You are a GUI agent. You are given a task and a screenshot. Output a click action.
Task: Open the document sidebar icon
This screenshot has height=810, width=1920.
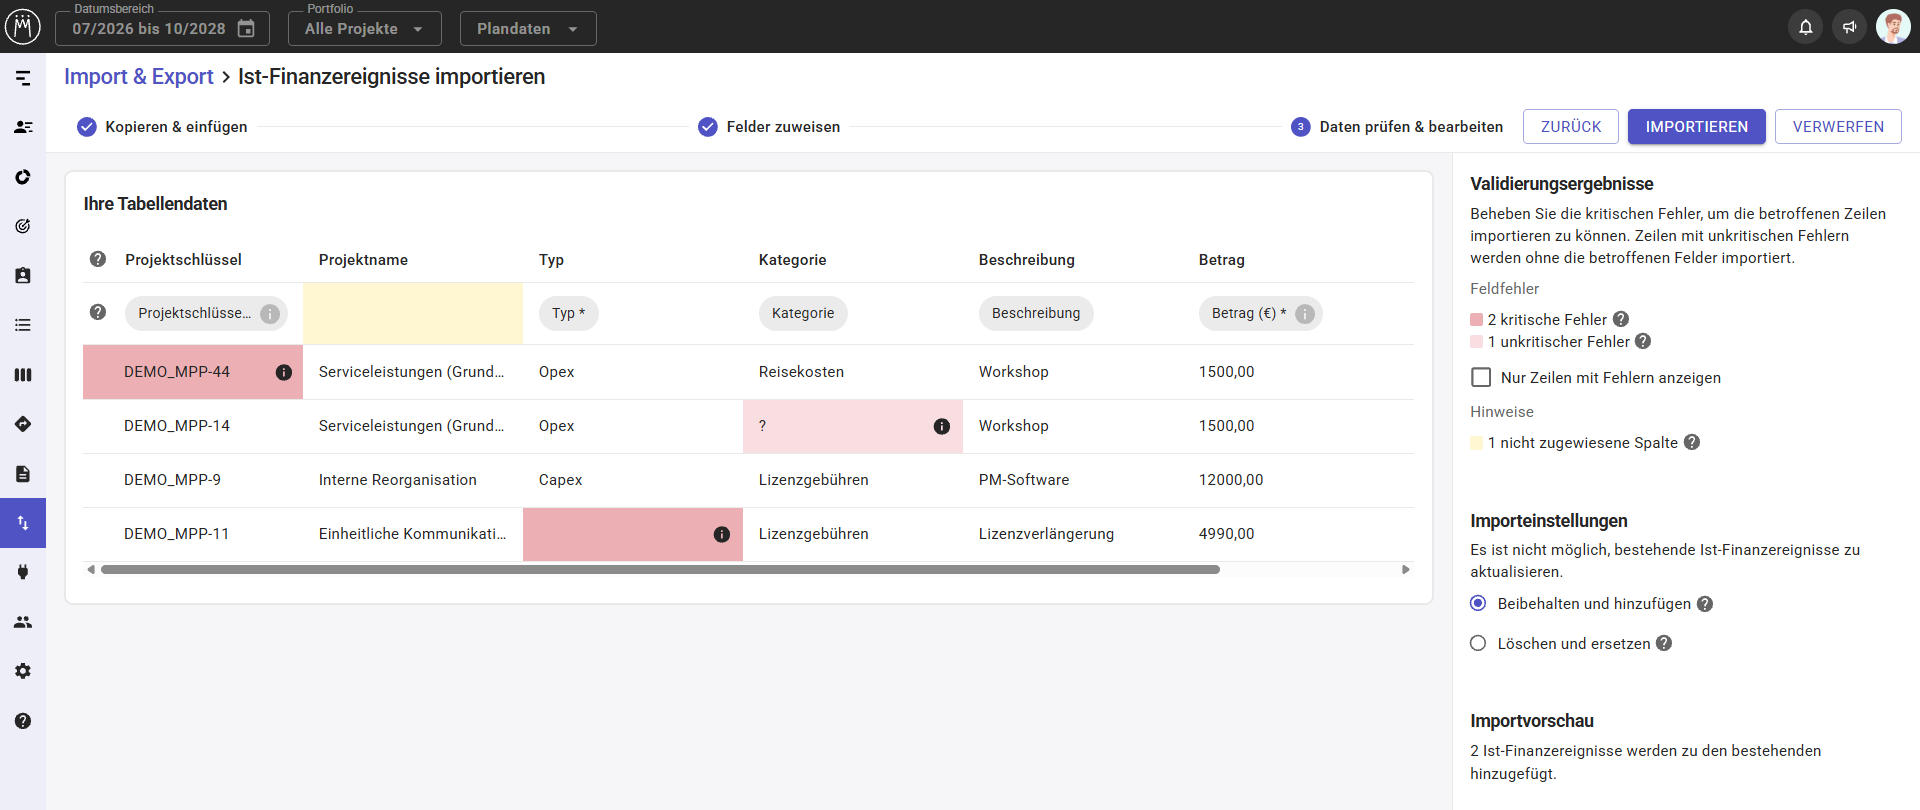23,474
